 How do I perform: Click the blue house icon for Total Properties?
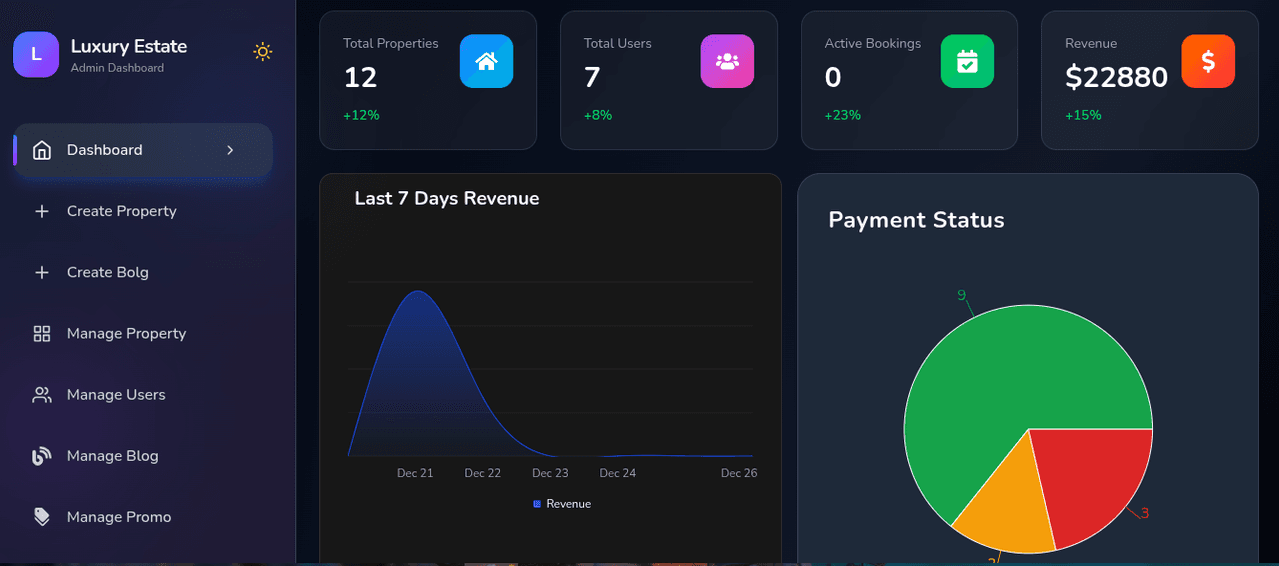click(486, 61)
